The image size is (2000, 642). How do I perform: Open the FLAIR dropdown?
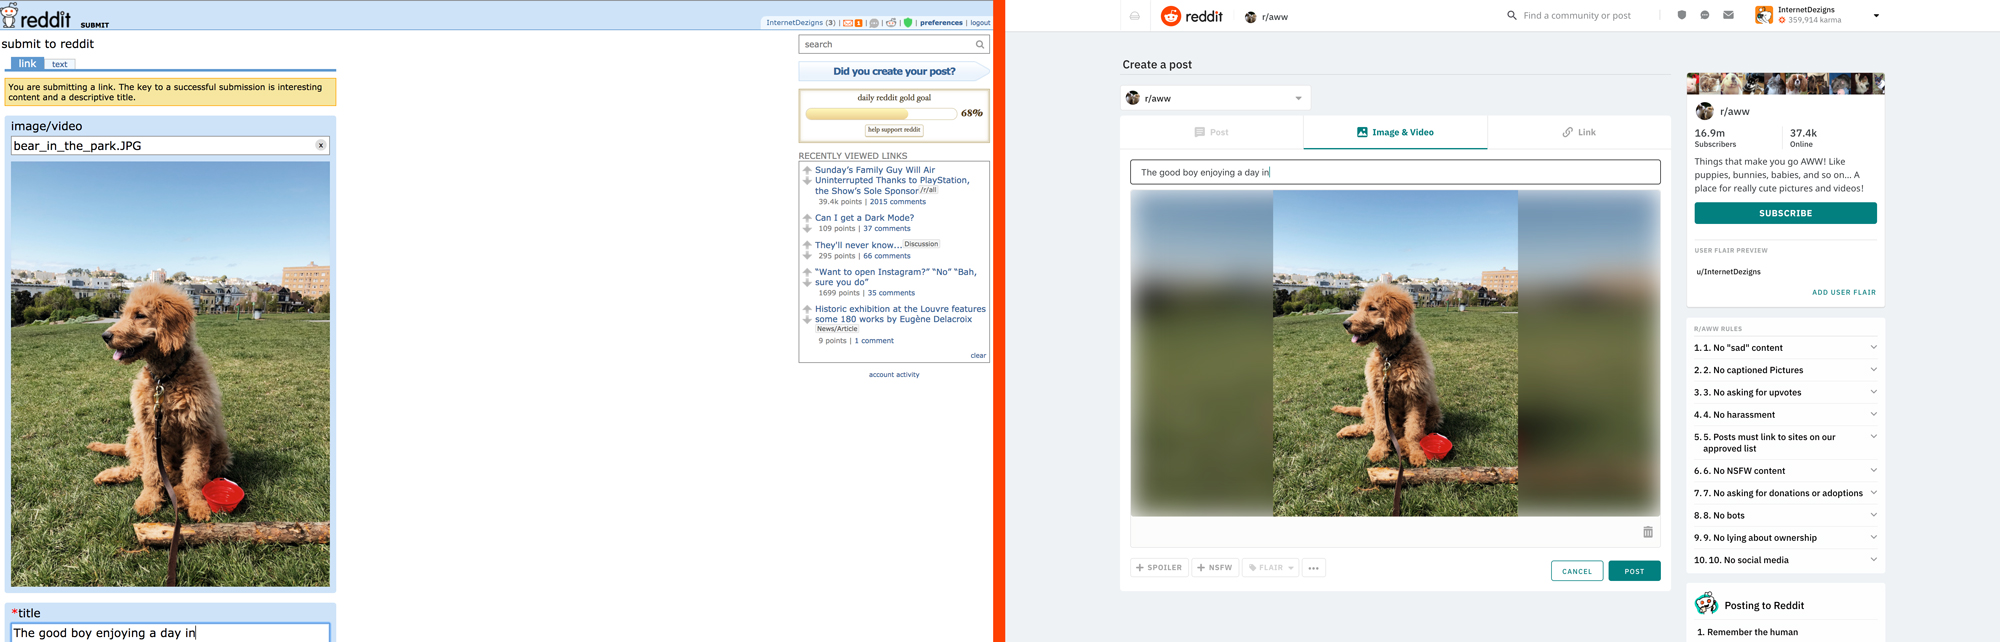(x=1271, y=568)
